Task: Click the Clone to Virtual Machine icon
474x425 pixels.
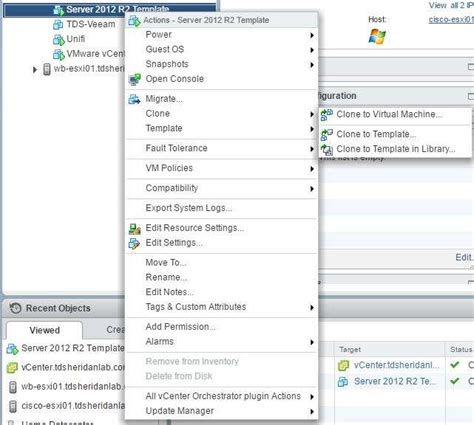Action: [x=326, y=115]
